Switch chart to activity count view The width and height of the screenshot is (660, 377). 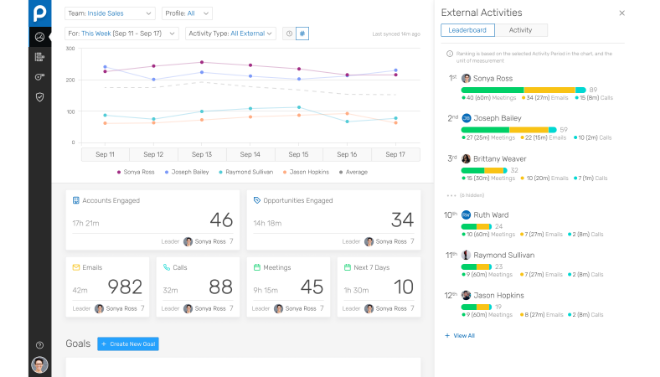coord(302,34)
